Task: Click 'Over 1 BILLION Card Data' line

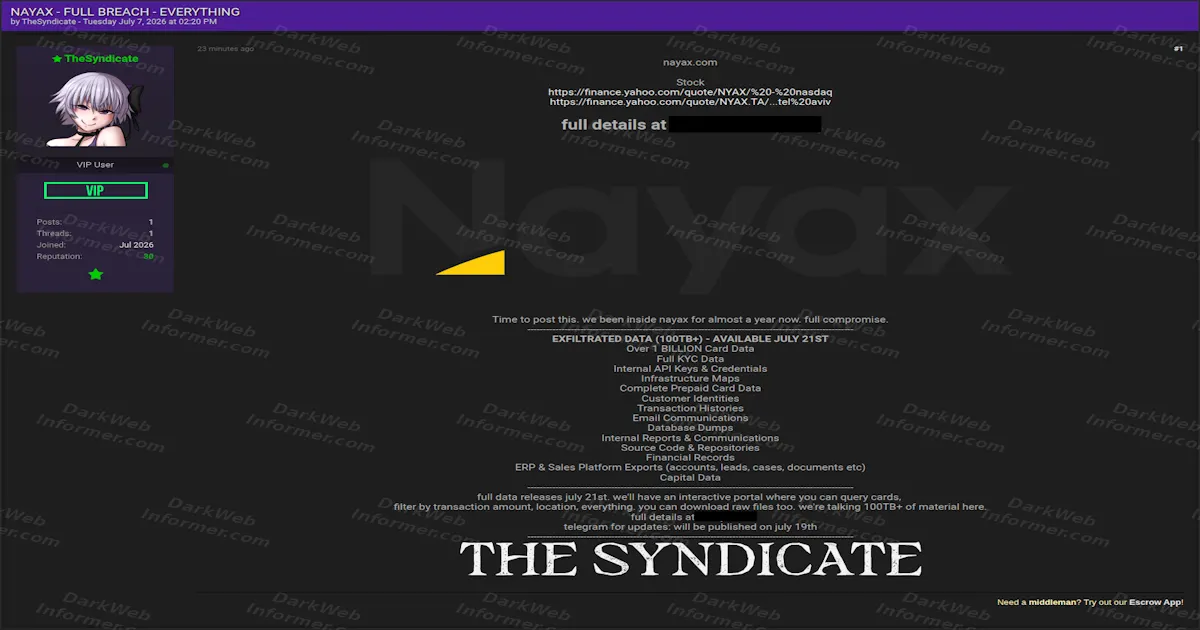Action: [690, 349]
